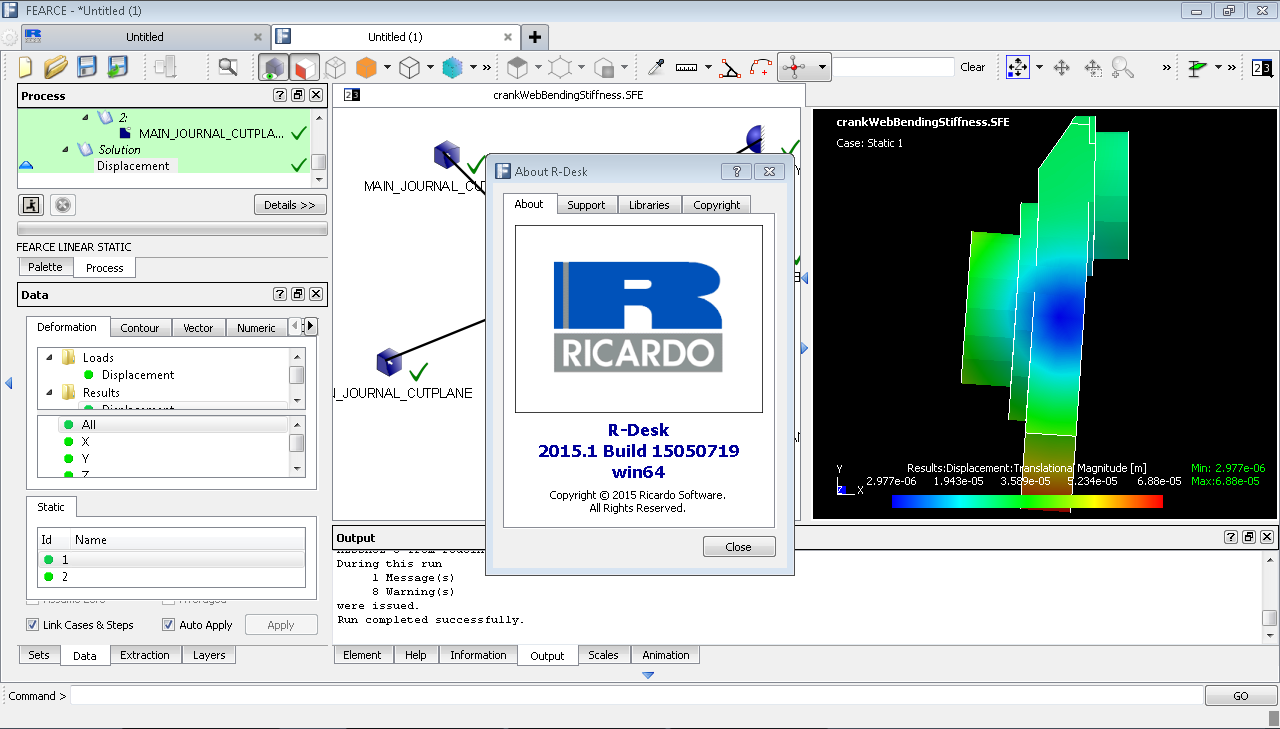The image size is (1280, 729).
Task: Click the wireframe cube outline icon
Action: (x=409, y=67)
